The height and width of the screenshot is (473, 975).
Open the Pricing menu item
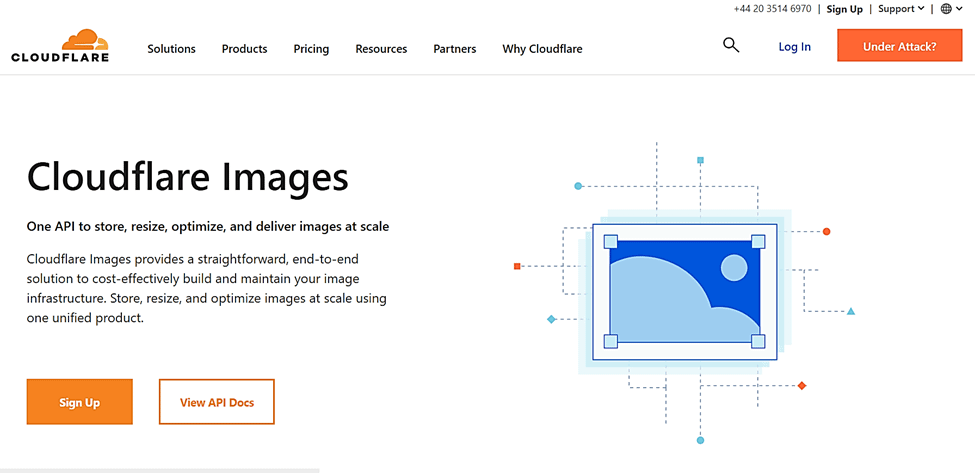312,48
